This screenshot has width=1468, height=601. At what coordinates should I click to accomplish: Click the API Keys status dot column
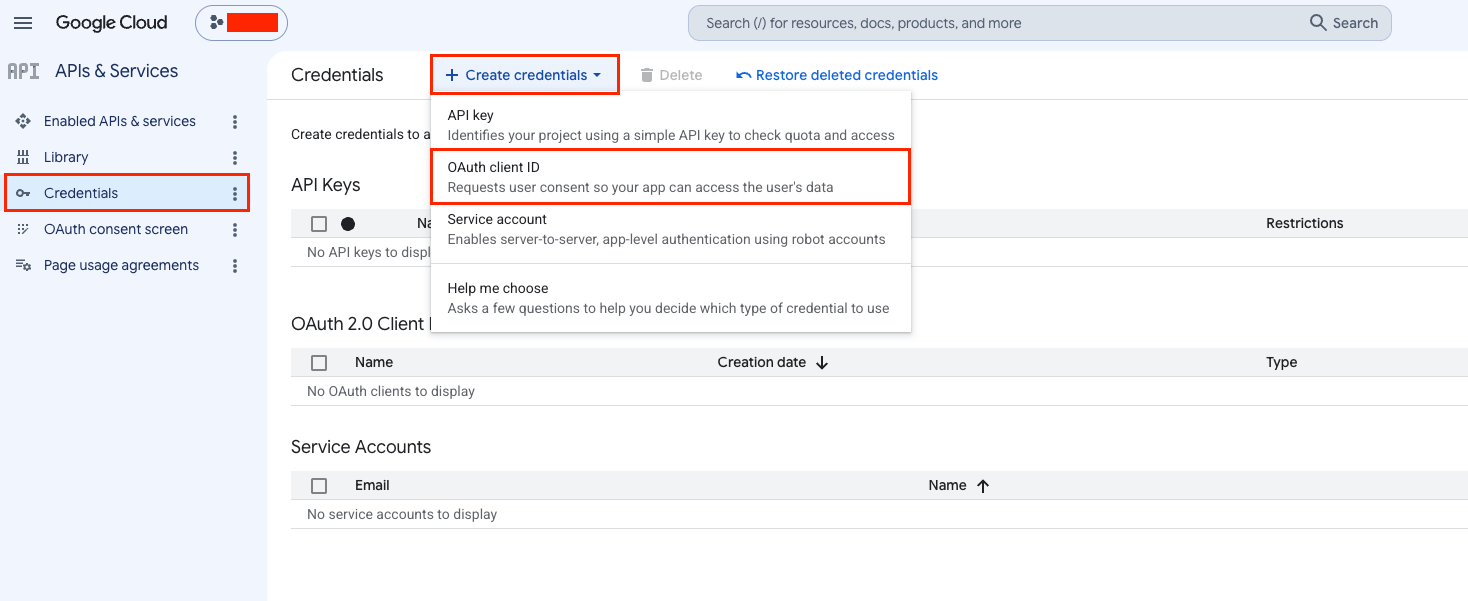point(348,224)
